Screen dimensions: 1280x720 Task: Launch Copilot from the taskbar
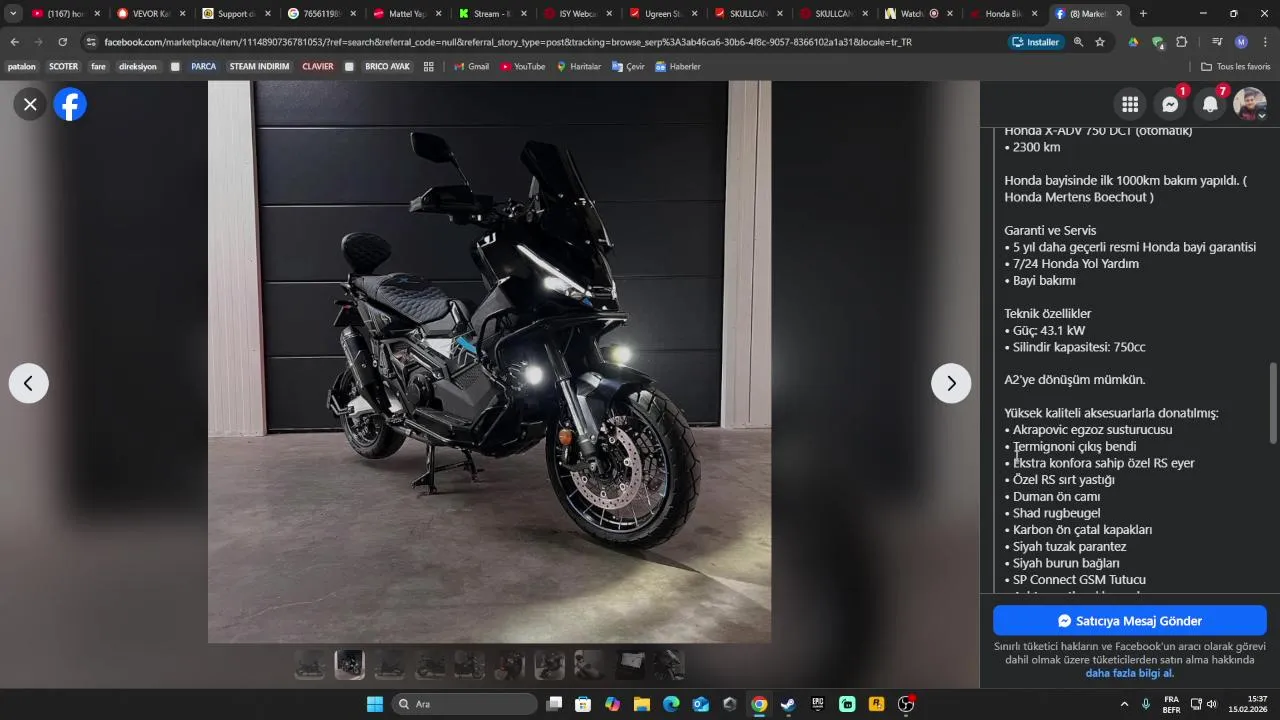[x=612, y=704]
